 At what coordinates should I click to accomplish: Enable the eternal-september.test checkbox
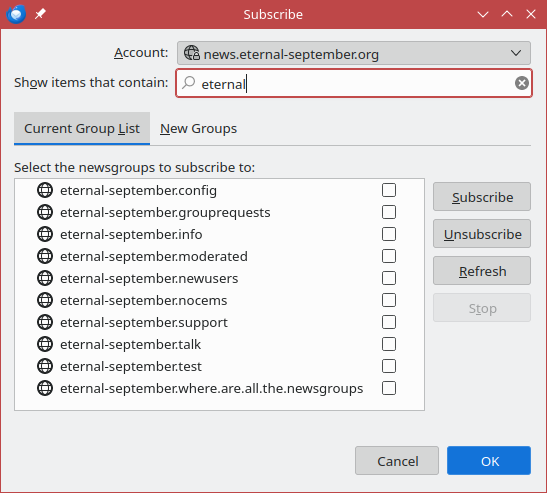(389, 366)
